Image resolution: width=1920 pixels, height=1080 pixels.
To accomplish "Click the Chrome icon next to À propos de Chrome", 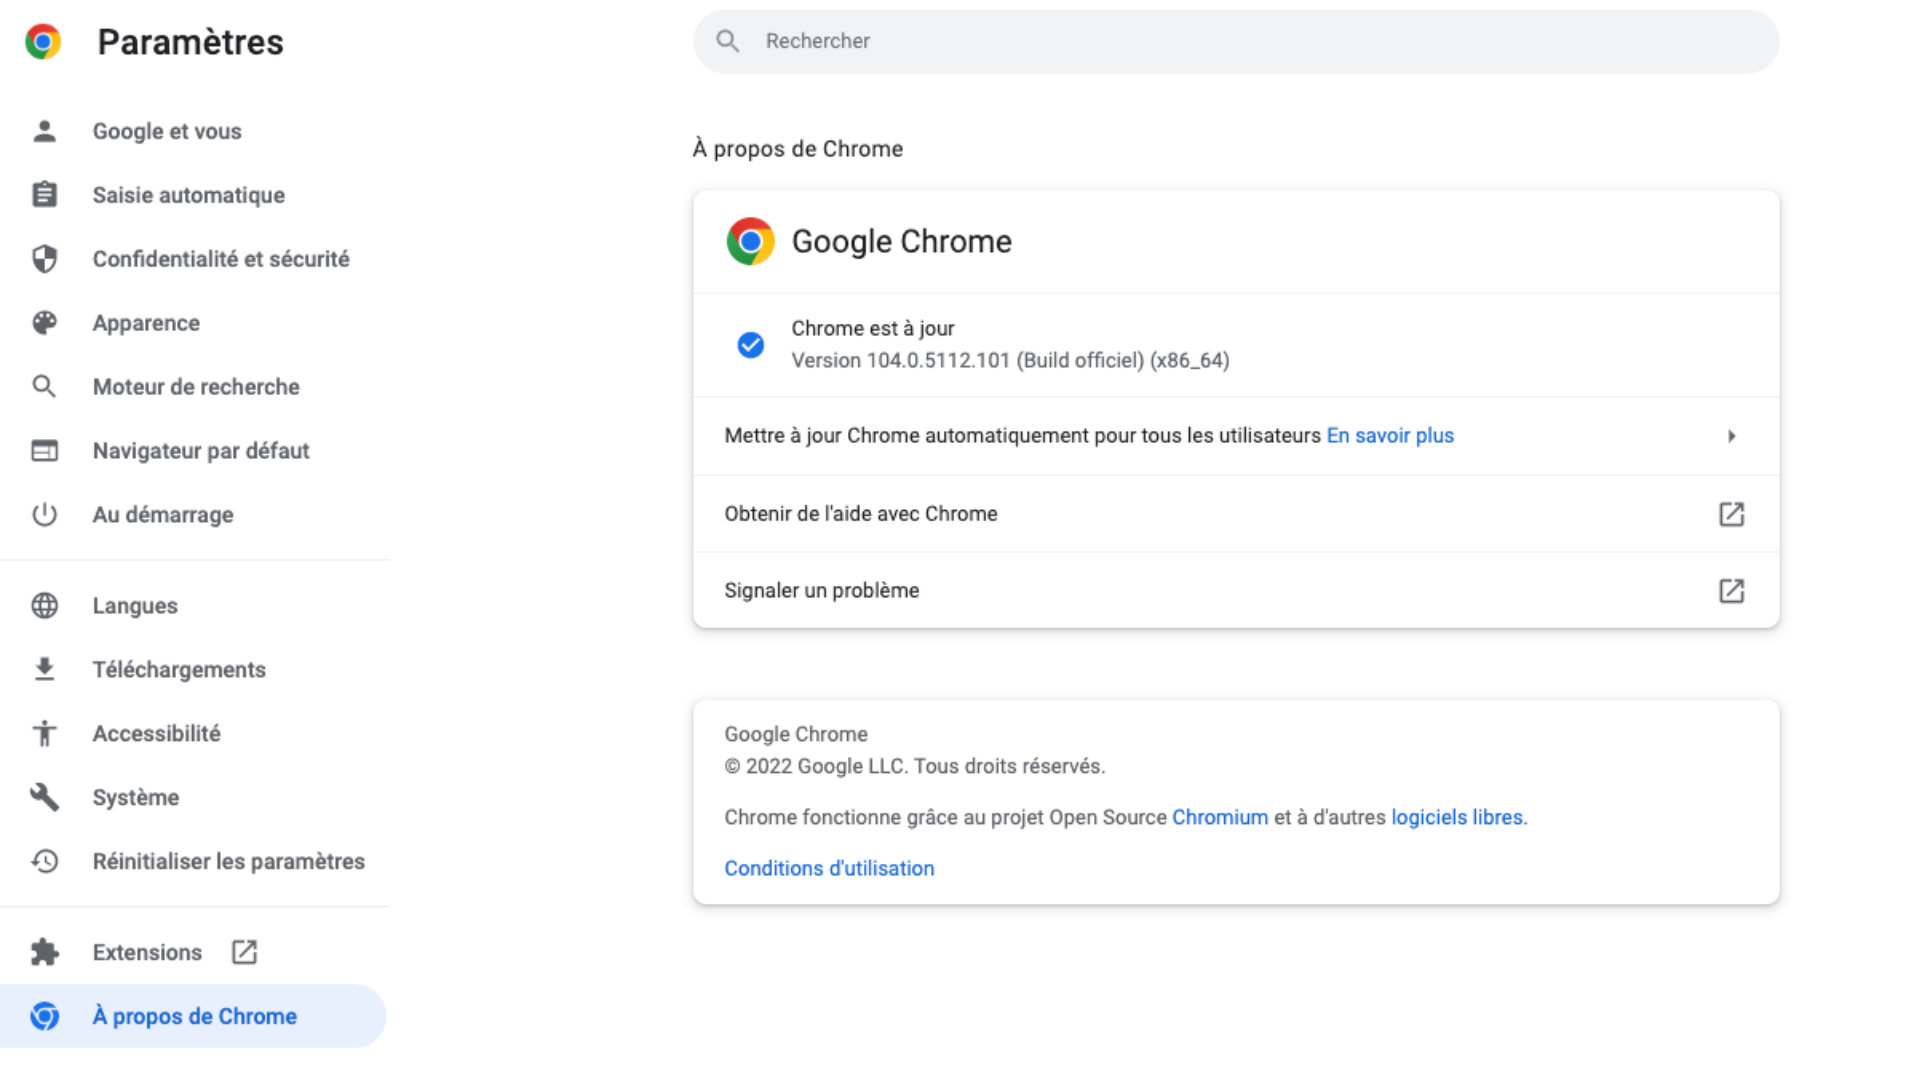I will pyautogui.click(x=44, y=1016).
